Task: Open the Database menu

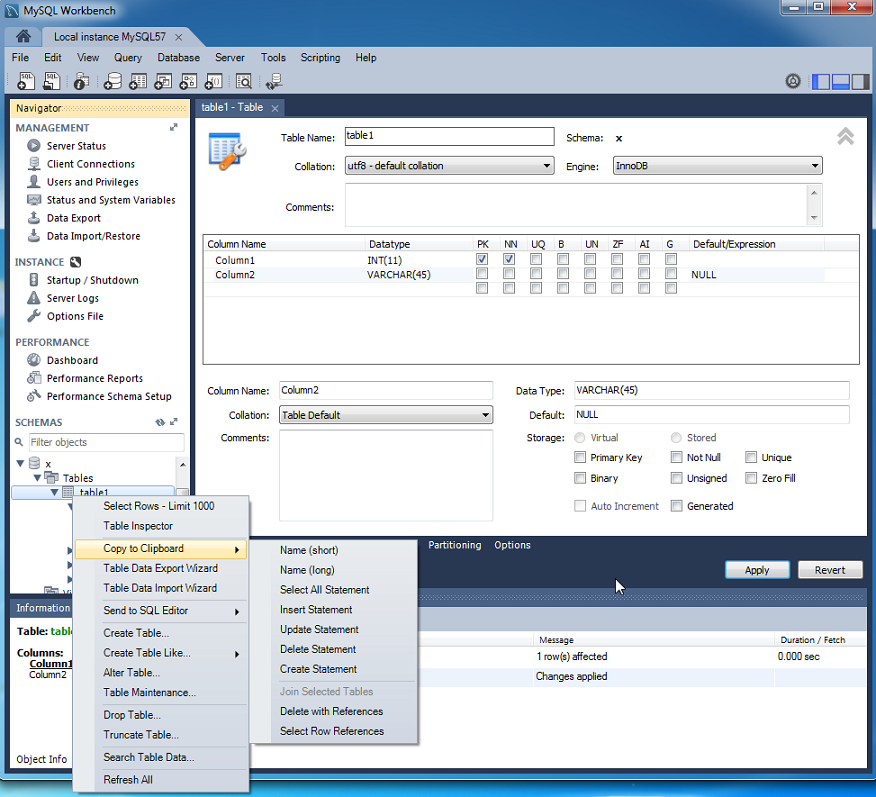Action: coord(178,58)
